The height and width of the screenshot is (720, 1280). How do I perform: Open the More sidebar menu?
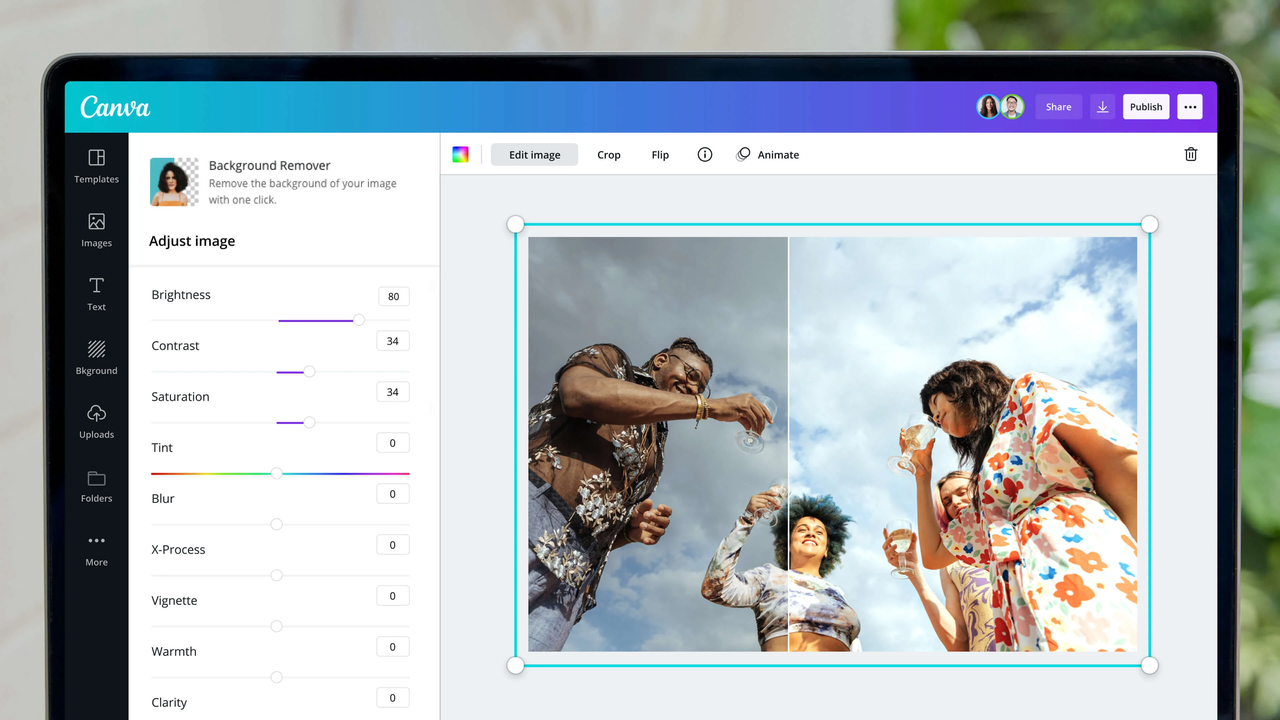click(96, 549)
